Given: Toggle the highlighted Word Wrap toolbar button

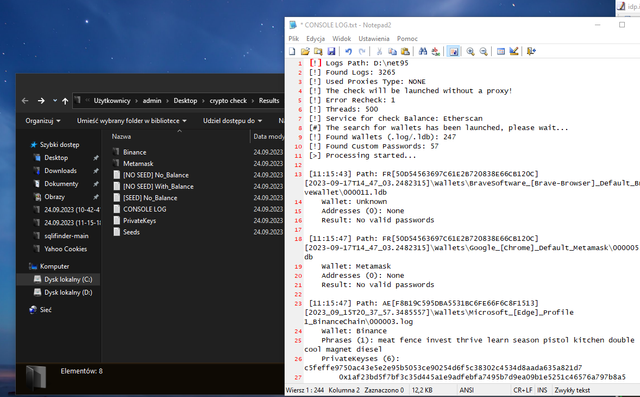Looking at the screenshot, I should tap(453, 51).
